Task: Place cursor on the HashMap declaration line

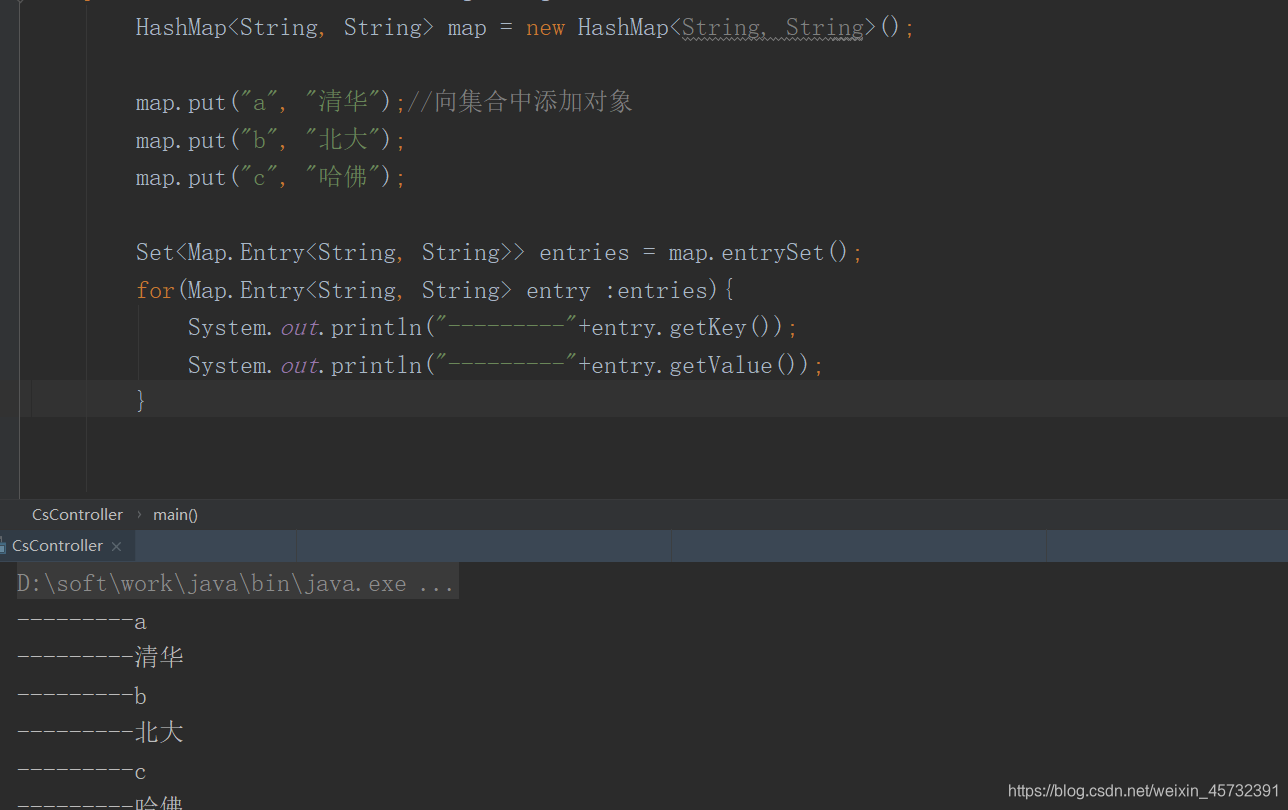Action: click(x=525, y=28)
